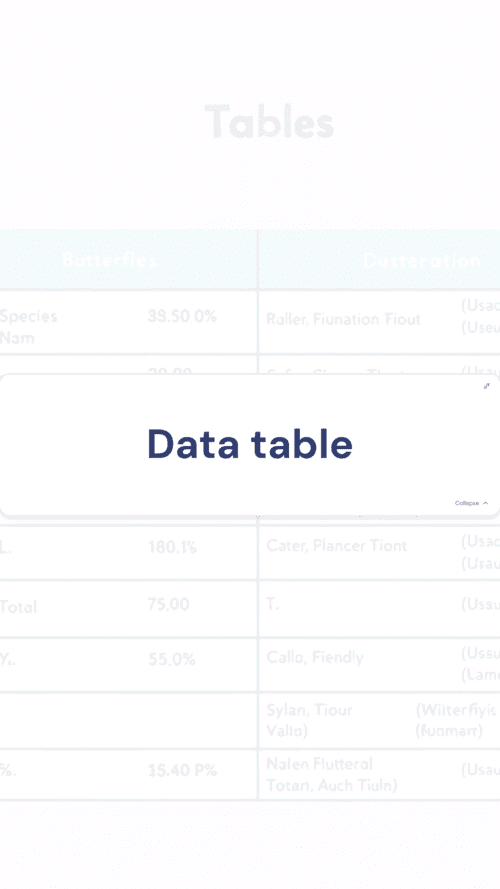Click the expand icon on the Data table card

click(x=486, y=386)
